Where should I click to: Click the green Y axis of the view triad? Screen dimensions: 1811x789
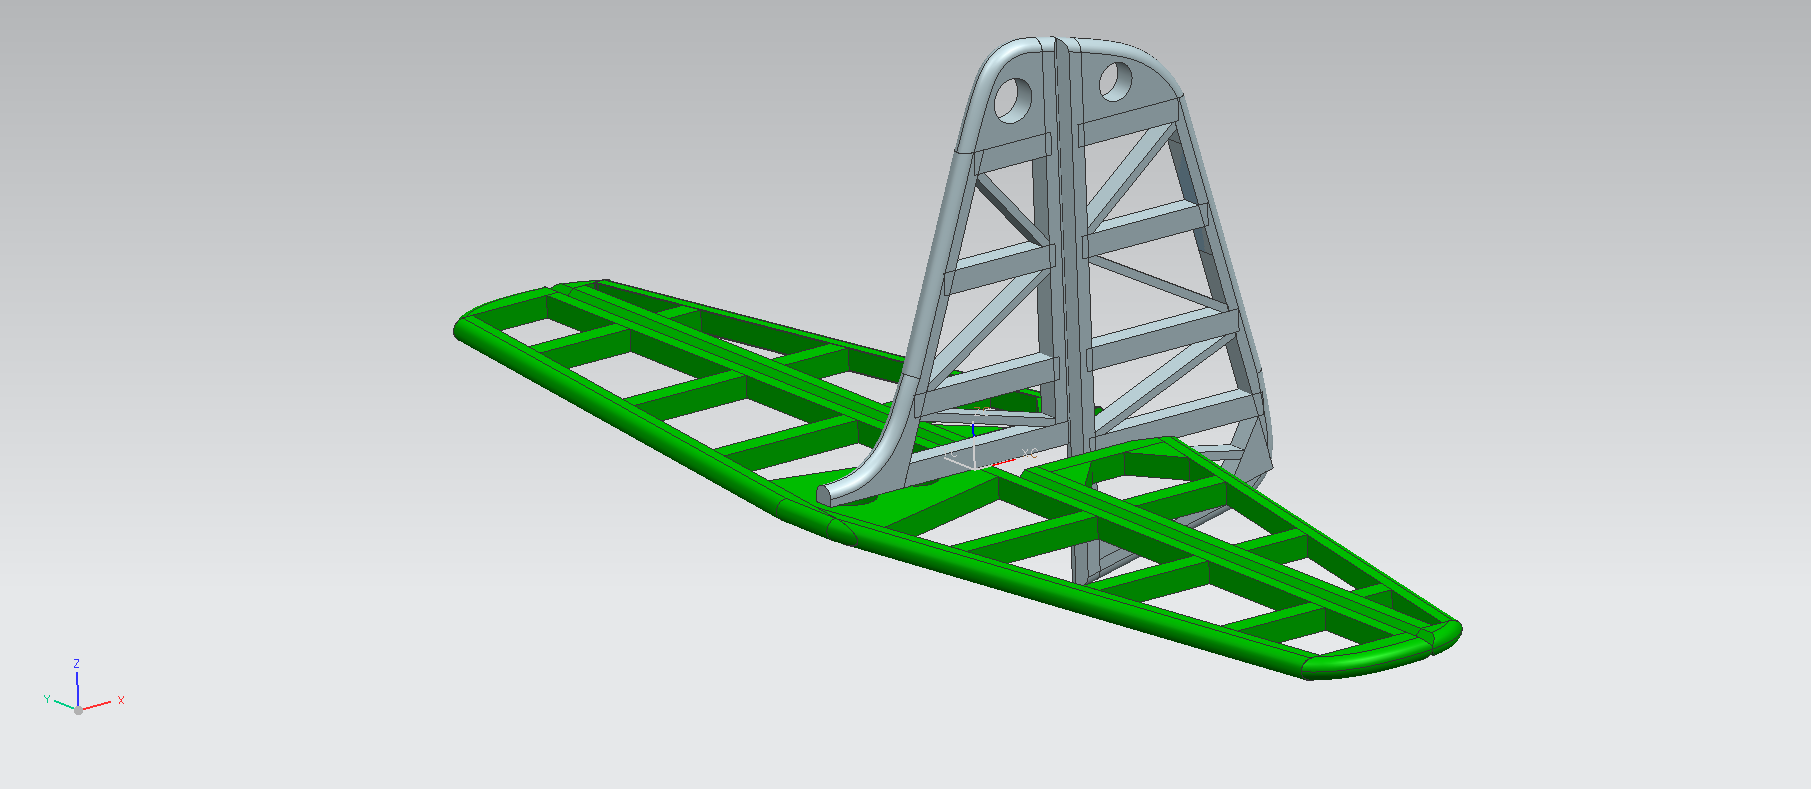62,704
